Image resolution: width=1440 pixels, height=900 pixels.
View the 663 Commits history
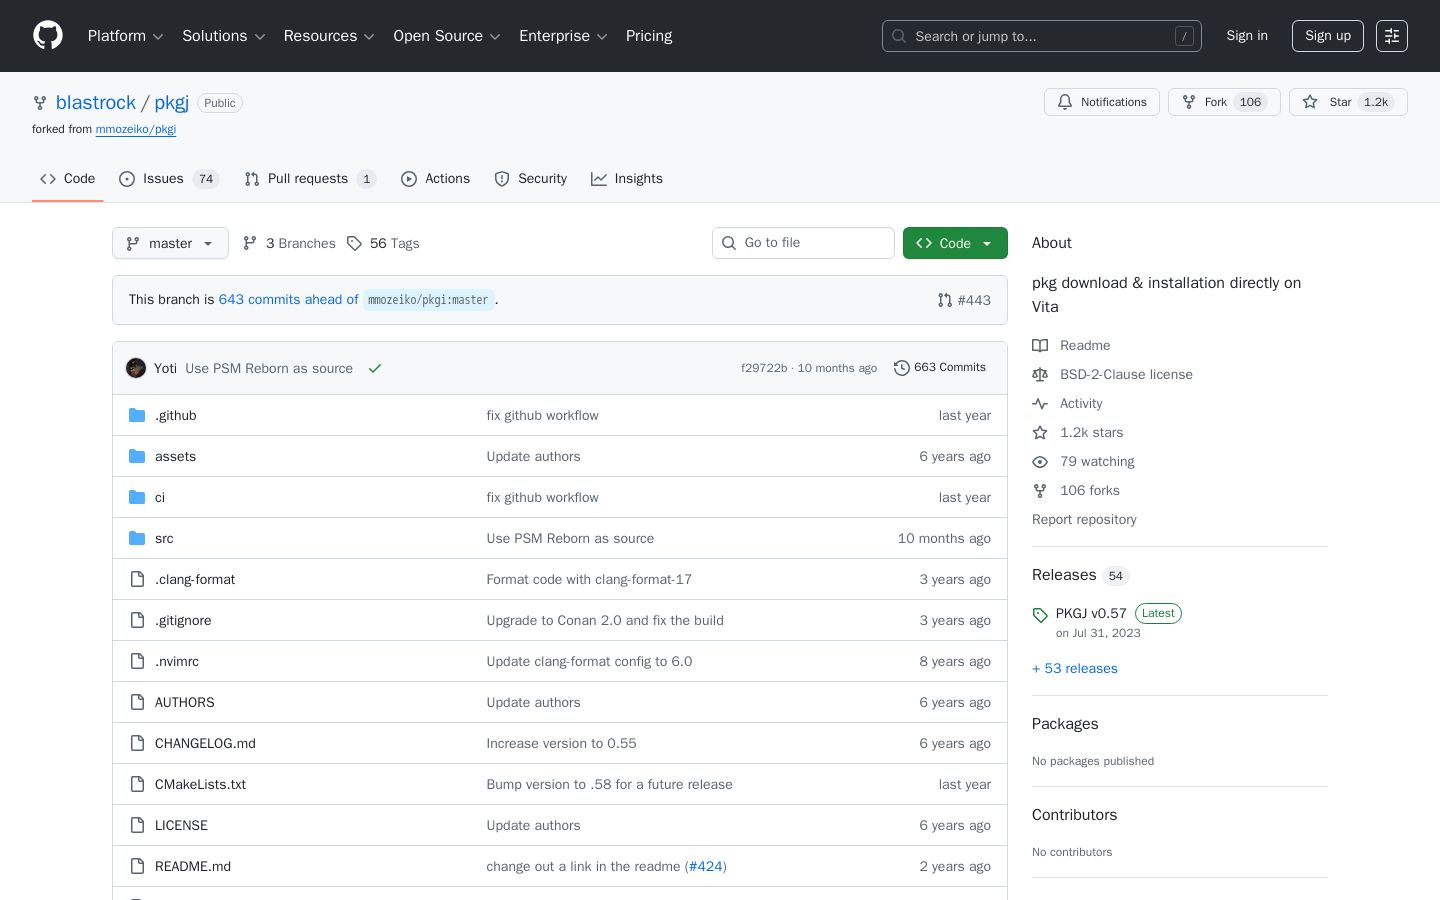pyautogui.click(x=940, y=368)
